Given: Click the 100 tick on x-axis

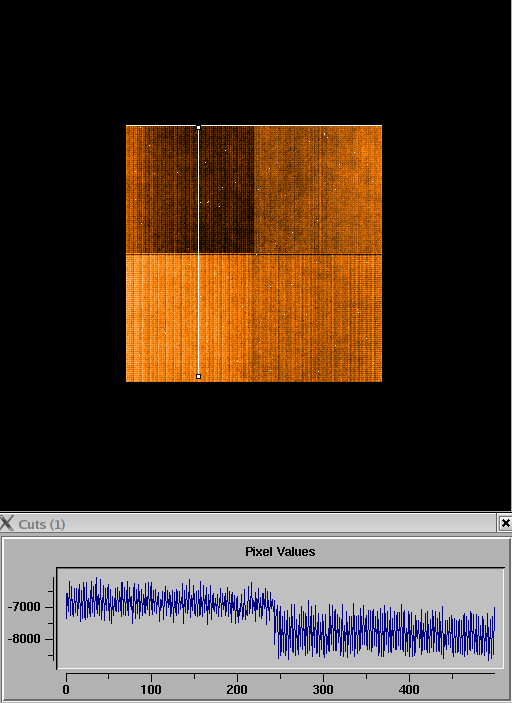Looking at the screenshot, I should coord(151,689).
